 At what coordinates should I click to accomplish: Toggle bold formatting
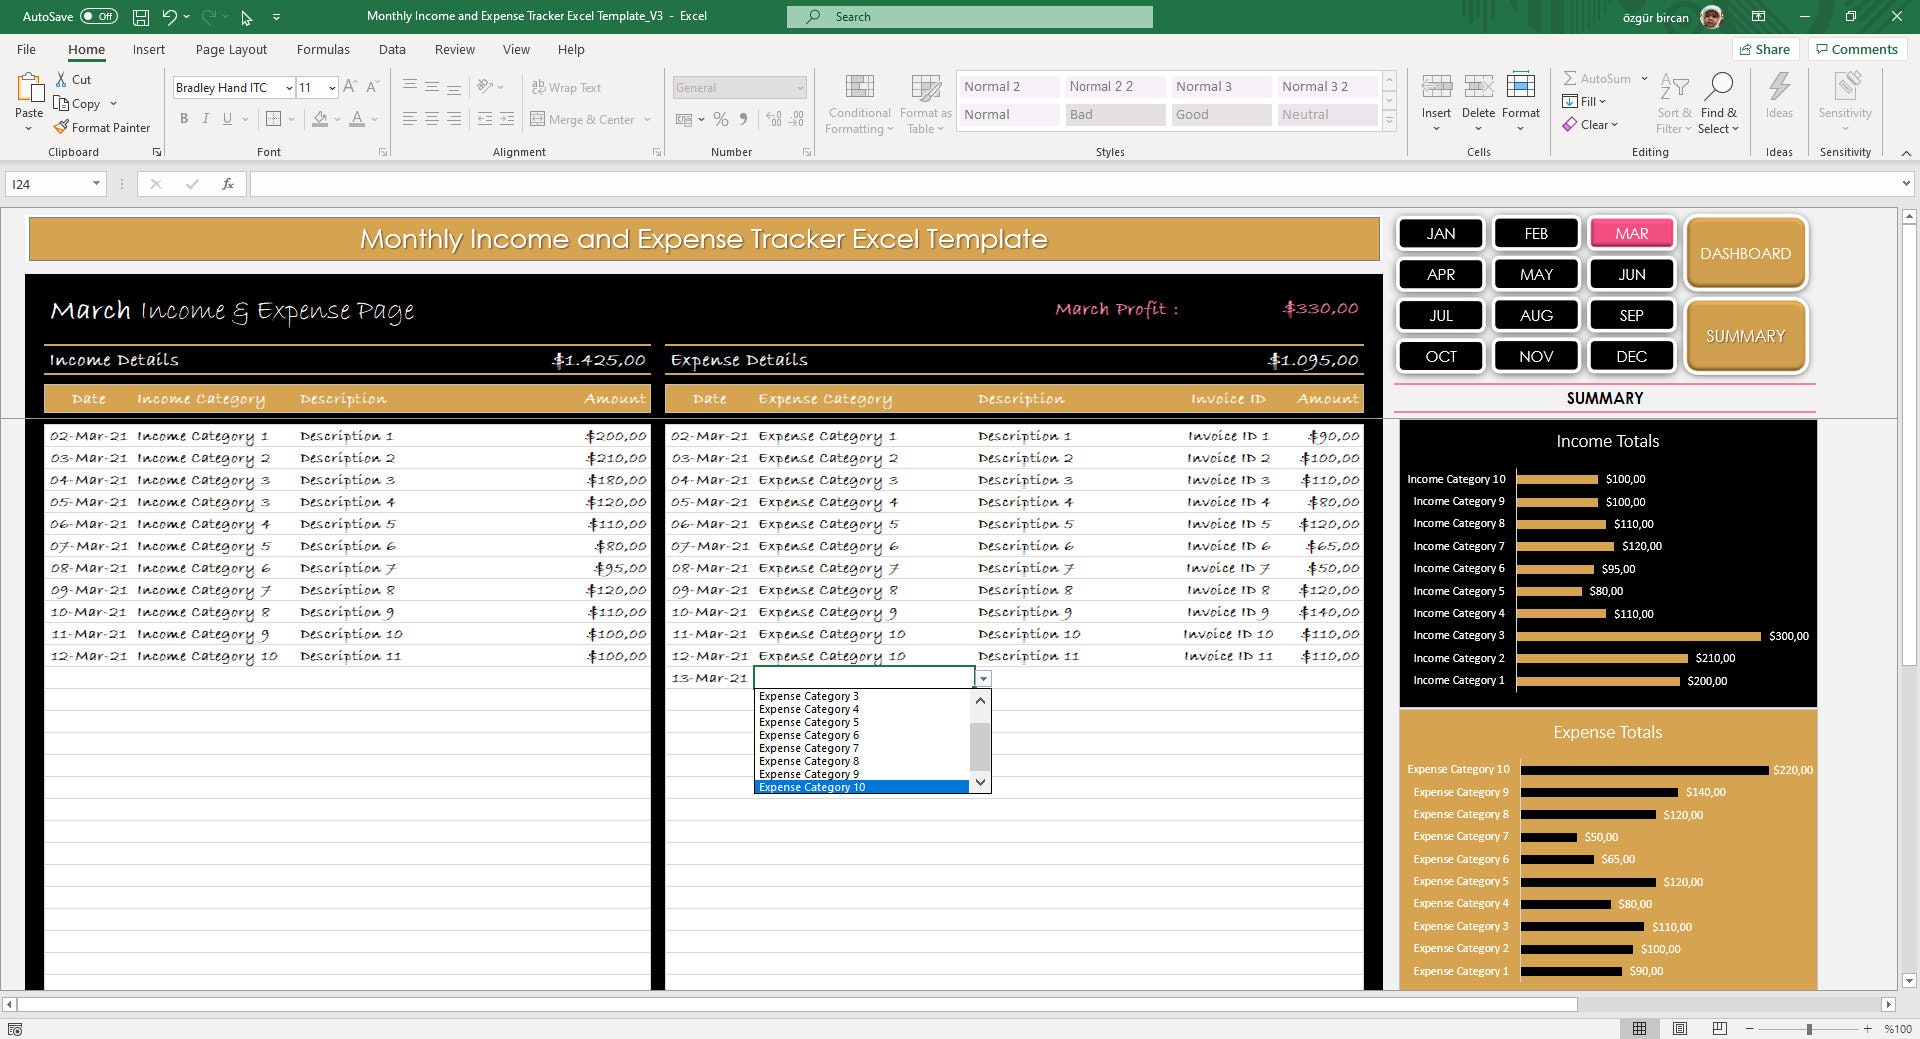coord(184,118)
